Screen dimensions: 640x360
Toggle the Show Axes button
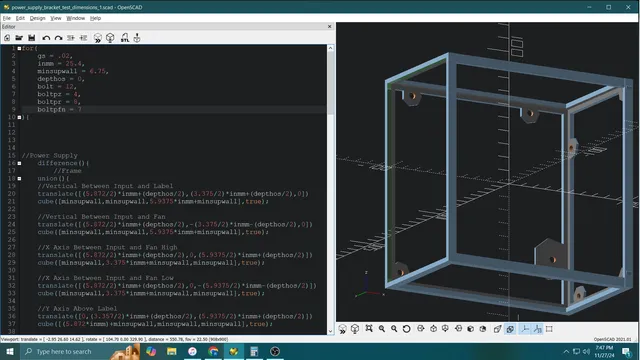pos(524,329)
